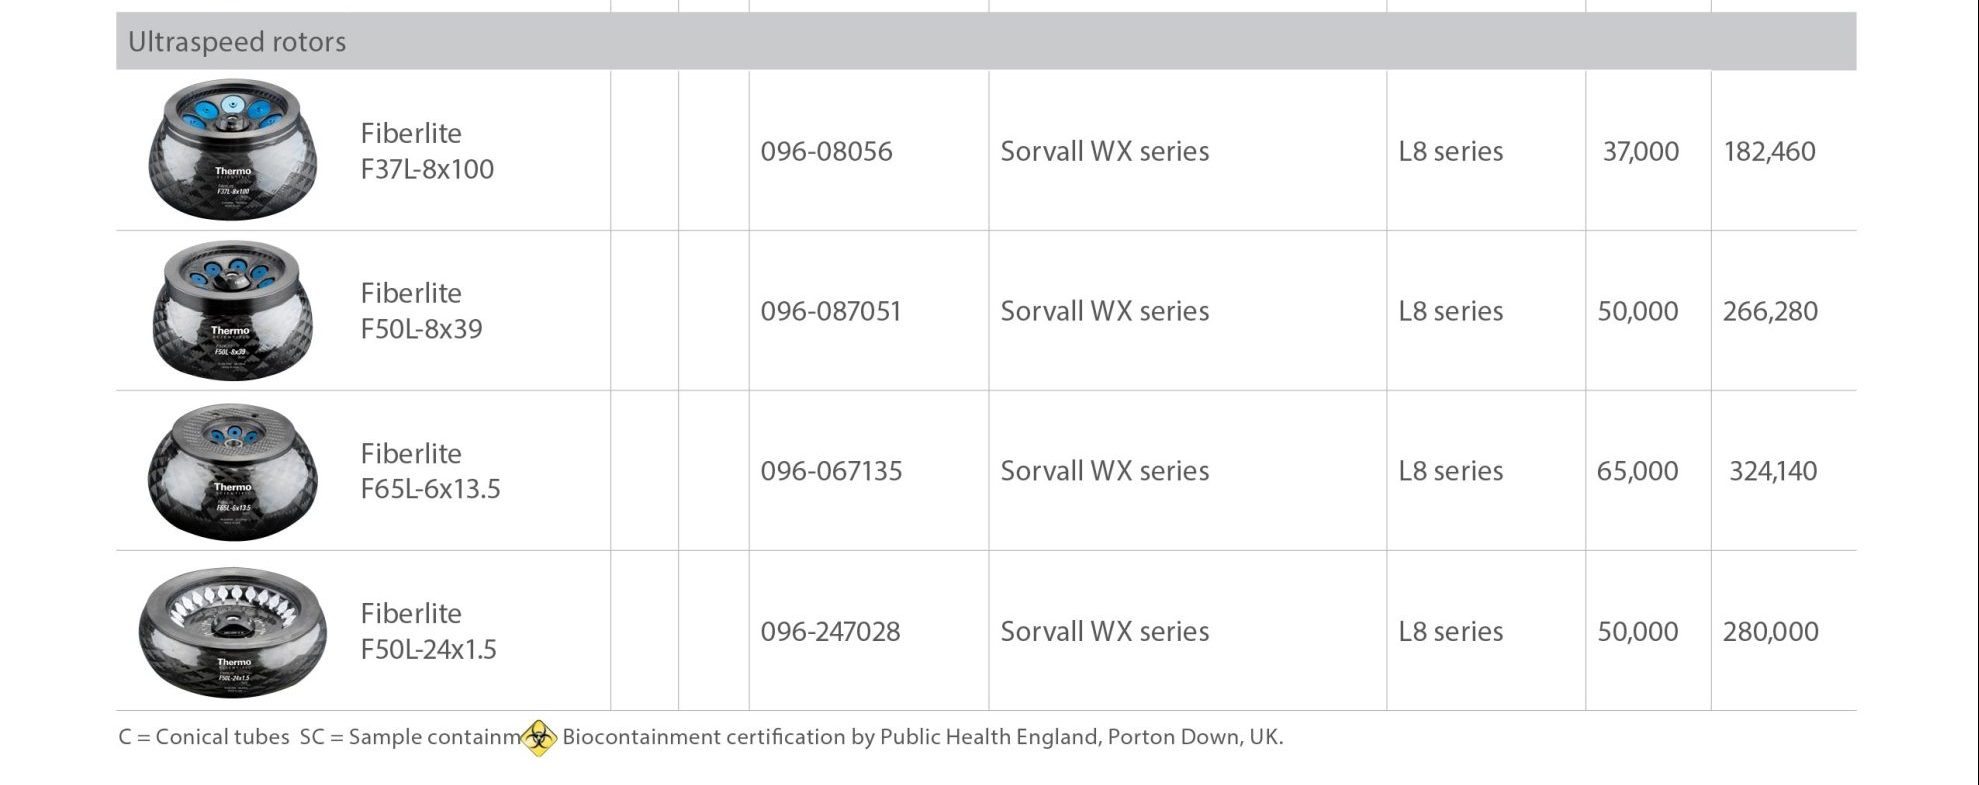Select the Fiberlite F37L-8x100 product name
The height and width of the screenshot is (785, 1979).
click(427, 151)
